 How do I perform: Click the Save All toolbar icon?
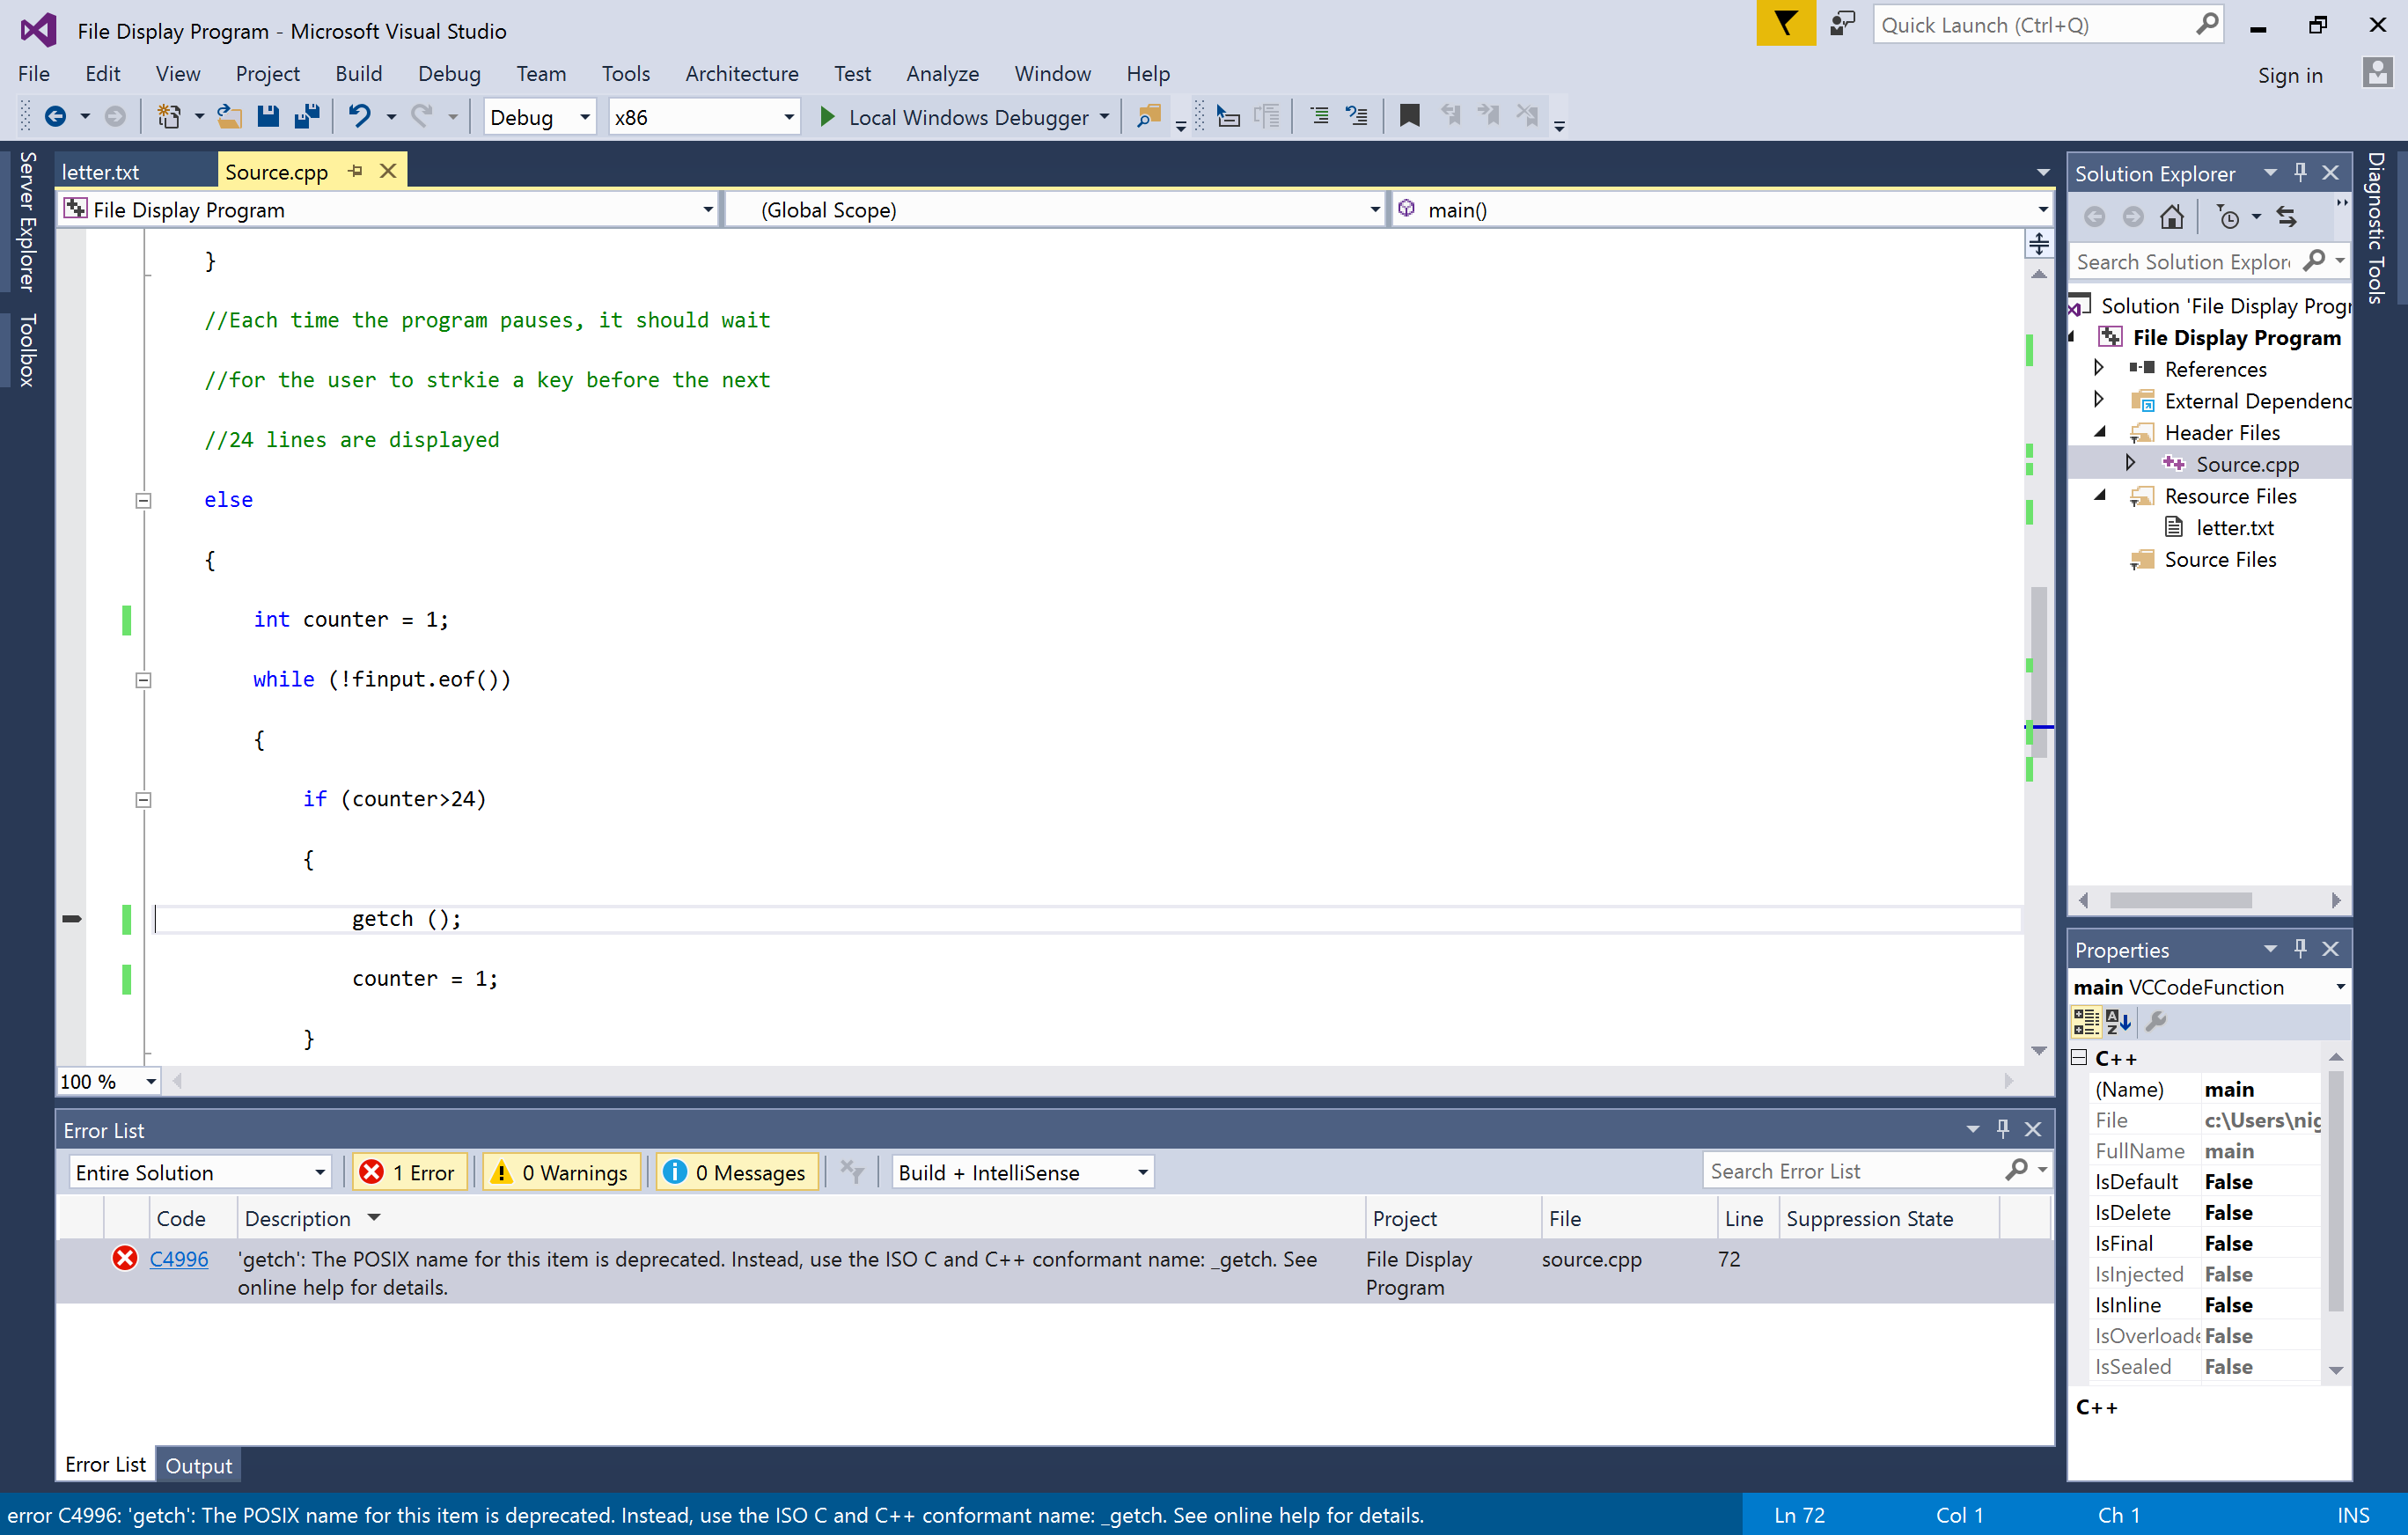point(307,117)
